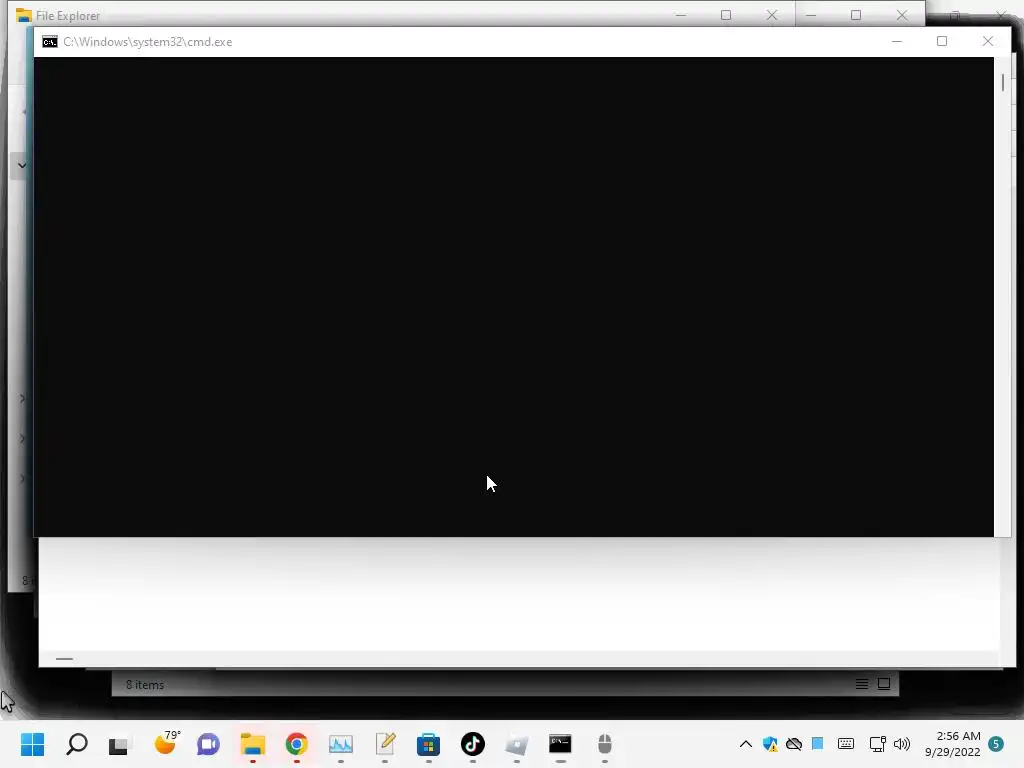Switch File Explorer to large icons view
1024x768 pixels.
[884, 684]
